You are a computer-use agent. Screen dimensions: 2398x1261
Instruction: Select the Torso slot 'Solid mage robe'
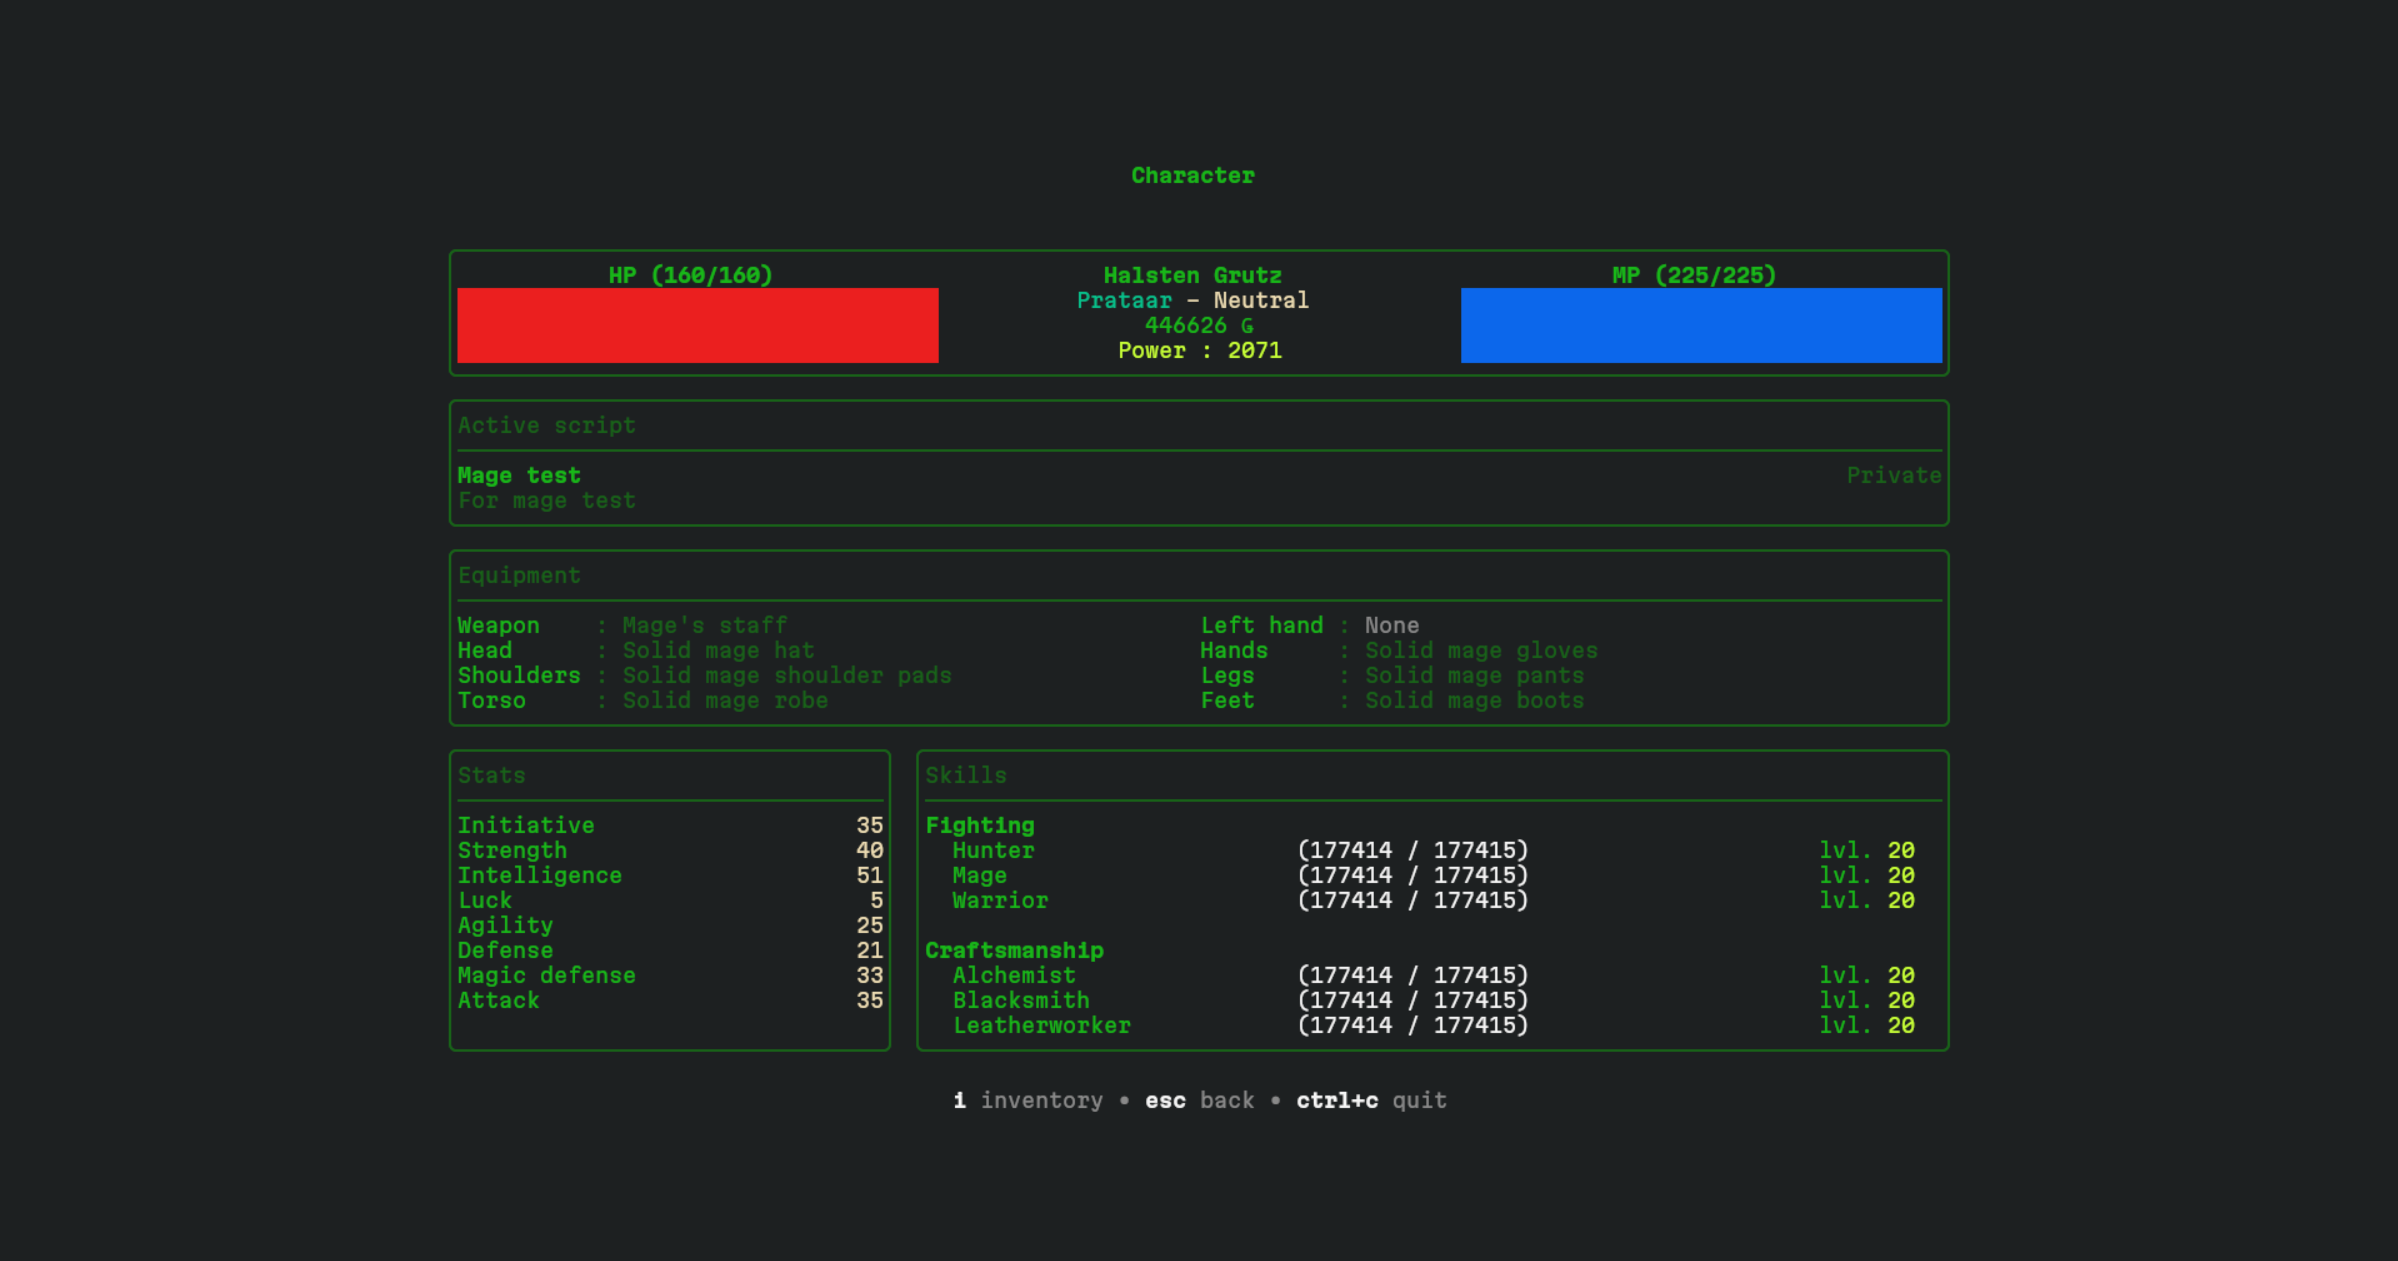(x=725, y=700)
